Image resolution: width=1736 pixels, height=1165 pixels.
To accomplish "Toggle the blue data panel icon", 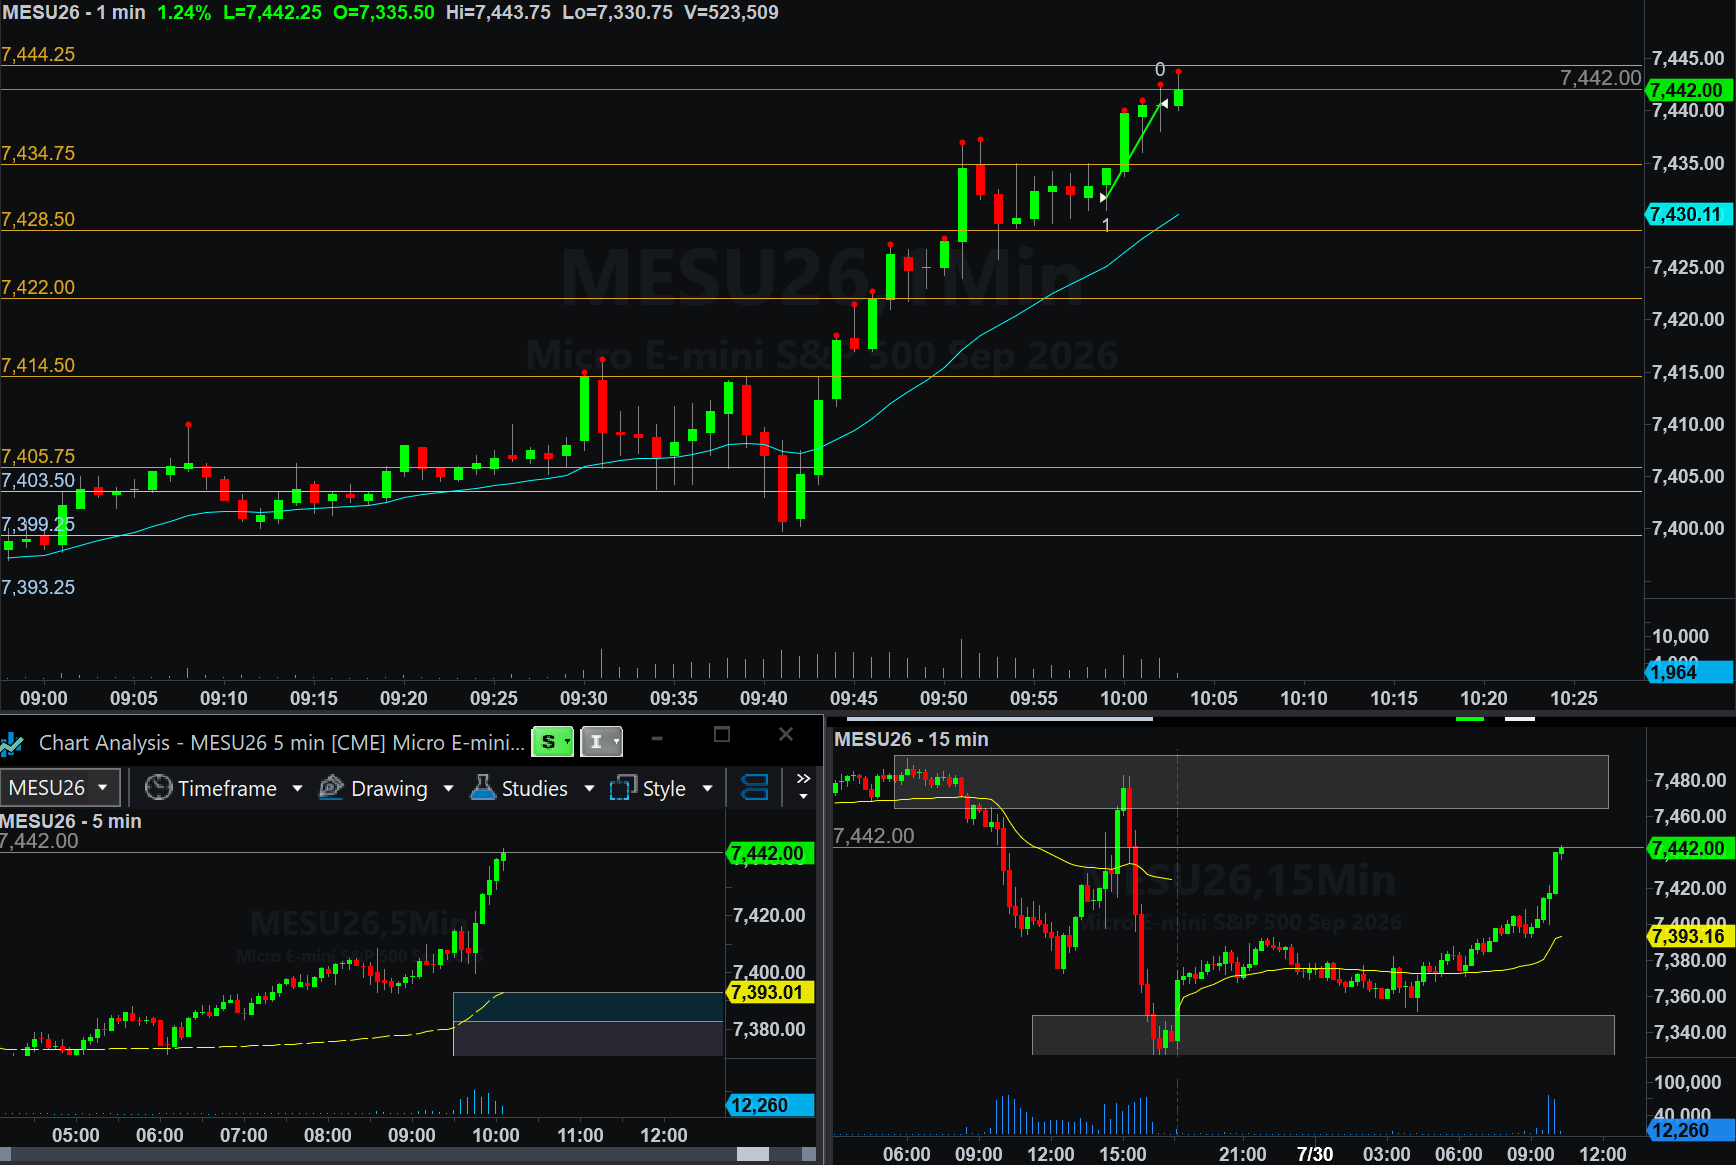I will (754, 788).
